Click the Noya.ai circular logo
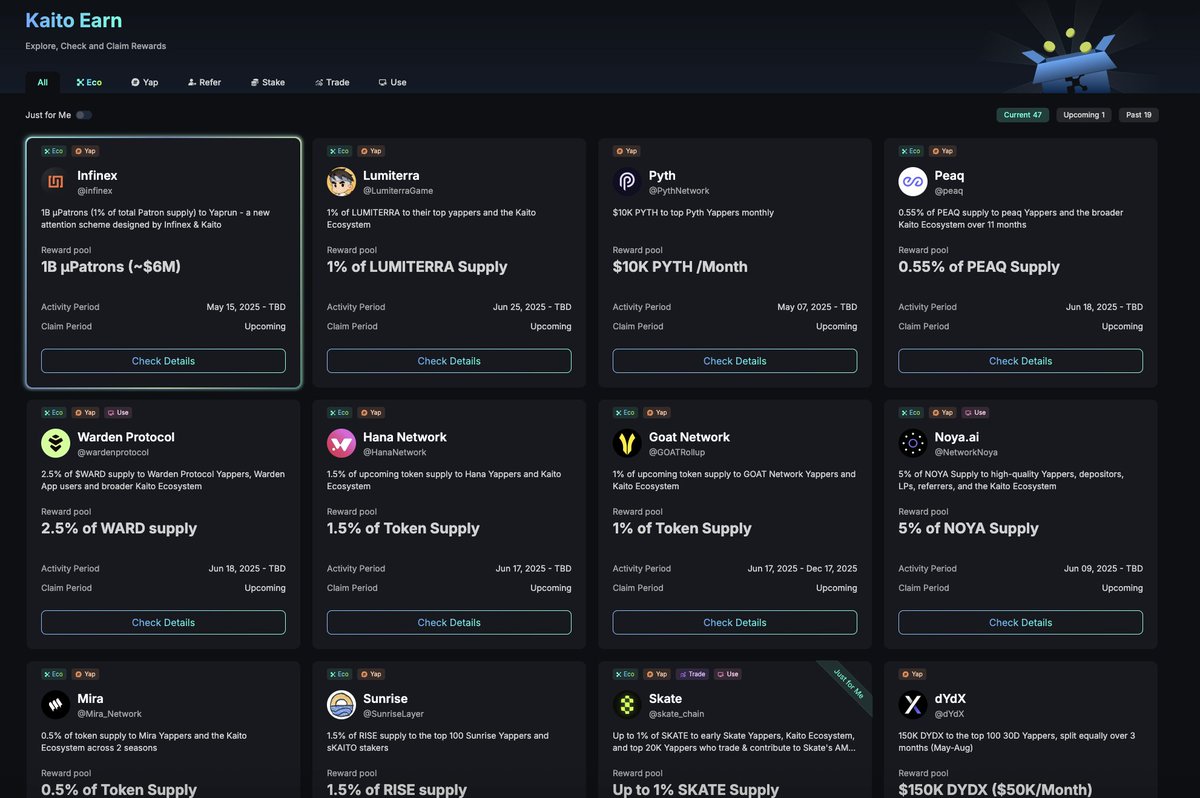Viewport: 1200px width, 798px height. [x=913, y=443]
